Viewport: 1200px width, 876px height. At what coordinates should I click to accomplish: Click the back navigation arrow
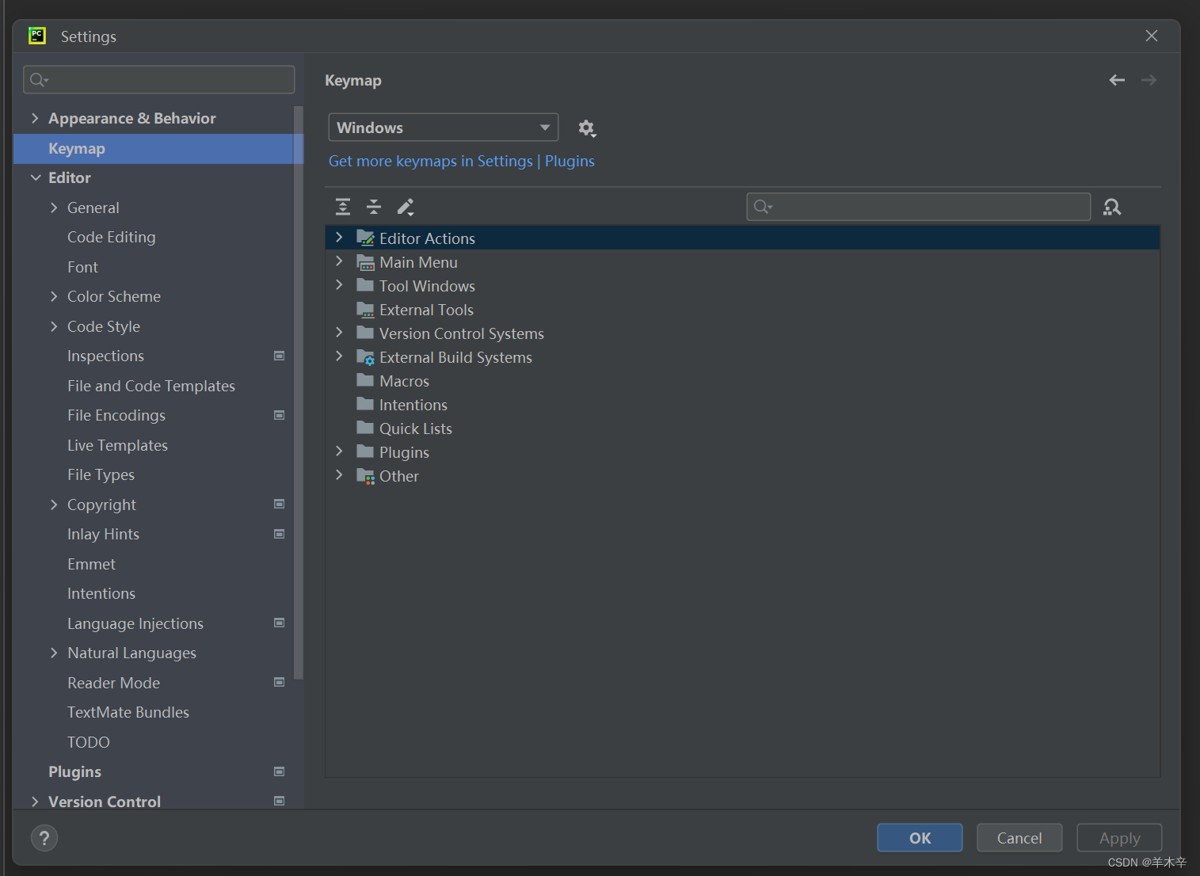click(1117, 80)
